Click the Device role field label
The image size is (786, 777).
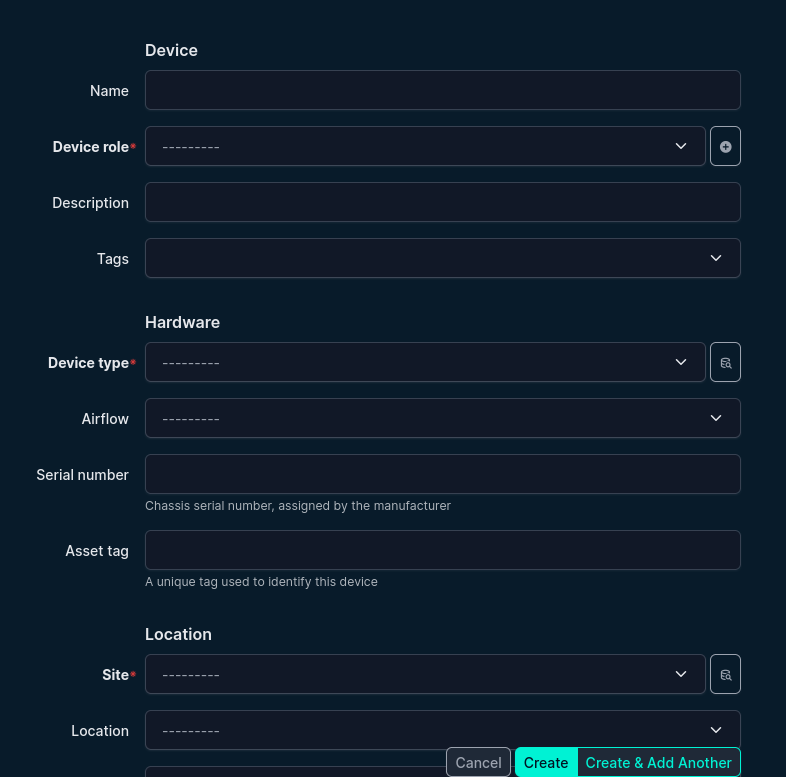(91, 146)
